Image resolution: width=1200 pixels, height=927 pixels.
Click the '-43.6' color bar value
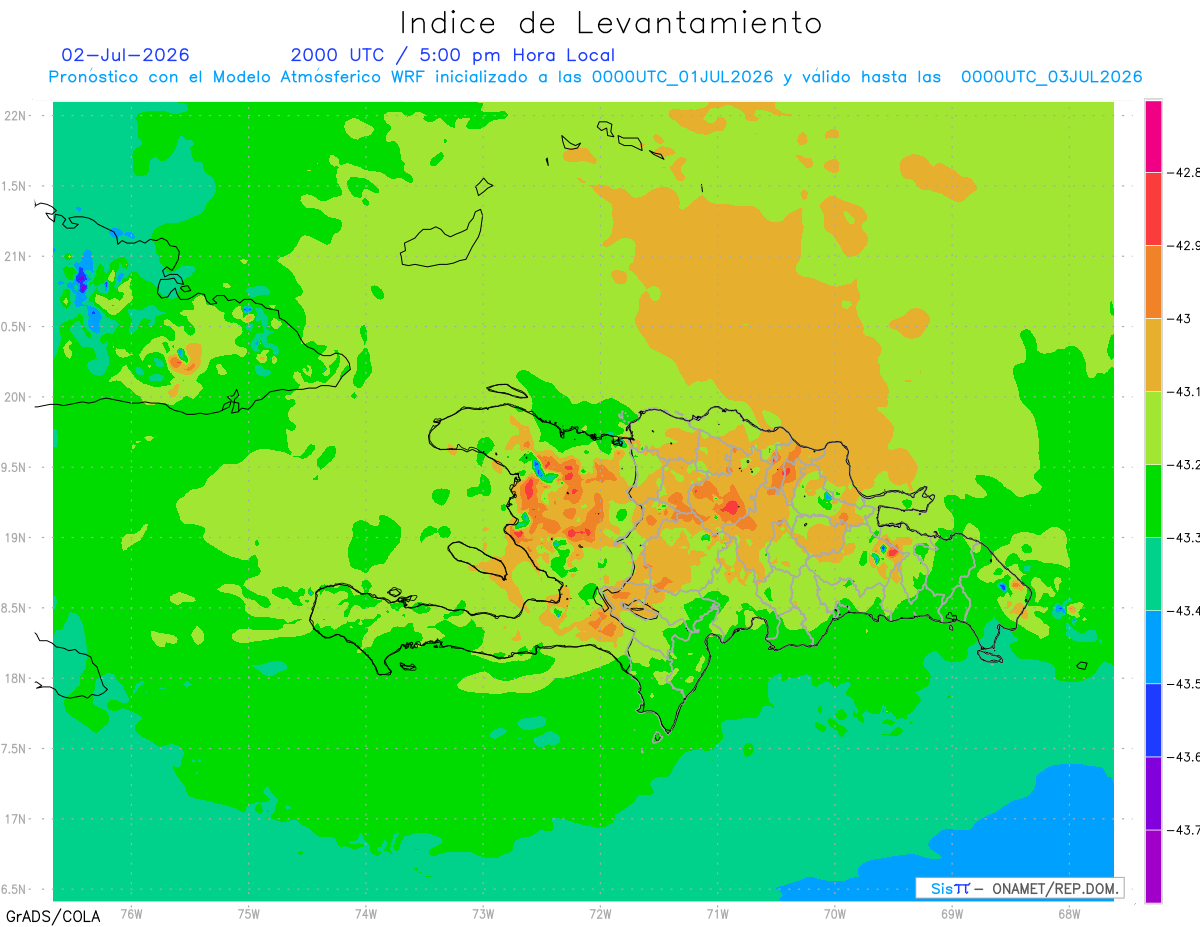coord(1186,757)
